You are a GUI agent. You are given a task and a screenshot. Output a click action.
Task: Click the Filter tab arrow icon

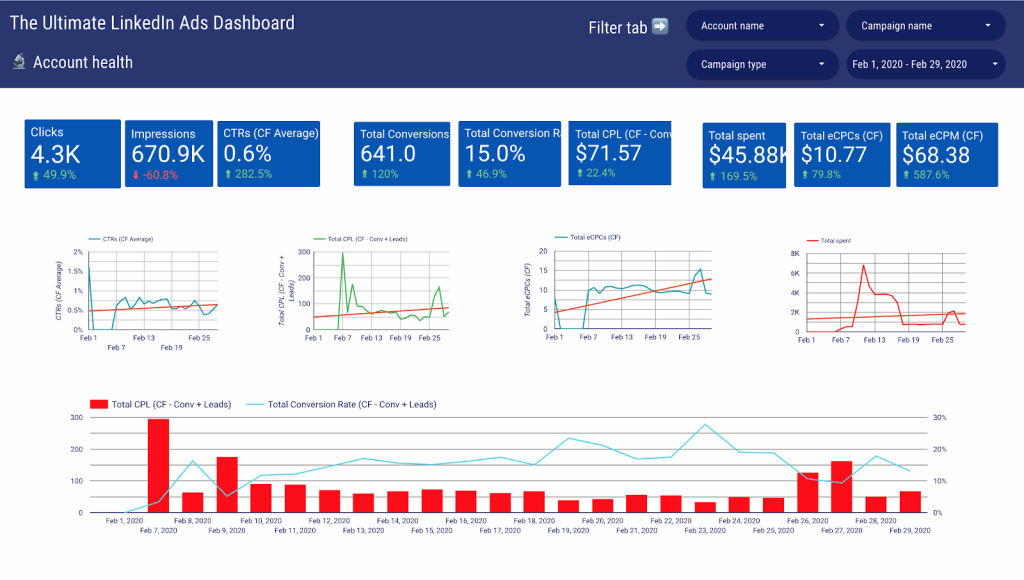660,26
